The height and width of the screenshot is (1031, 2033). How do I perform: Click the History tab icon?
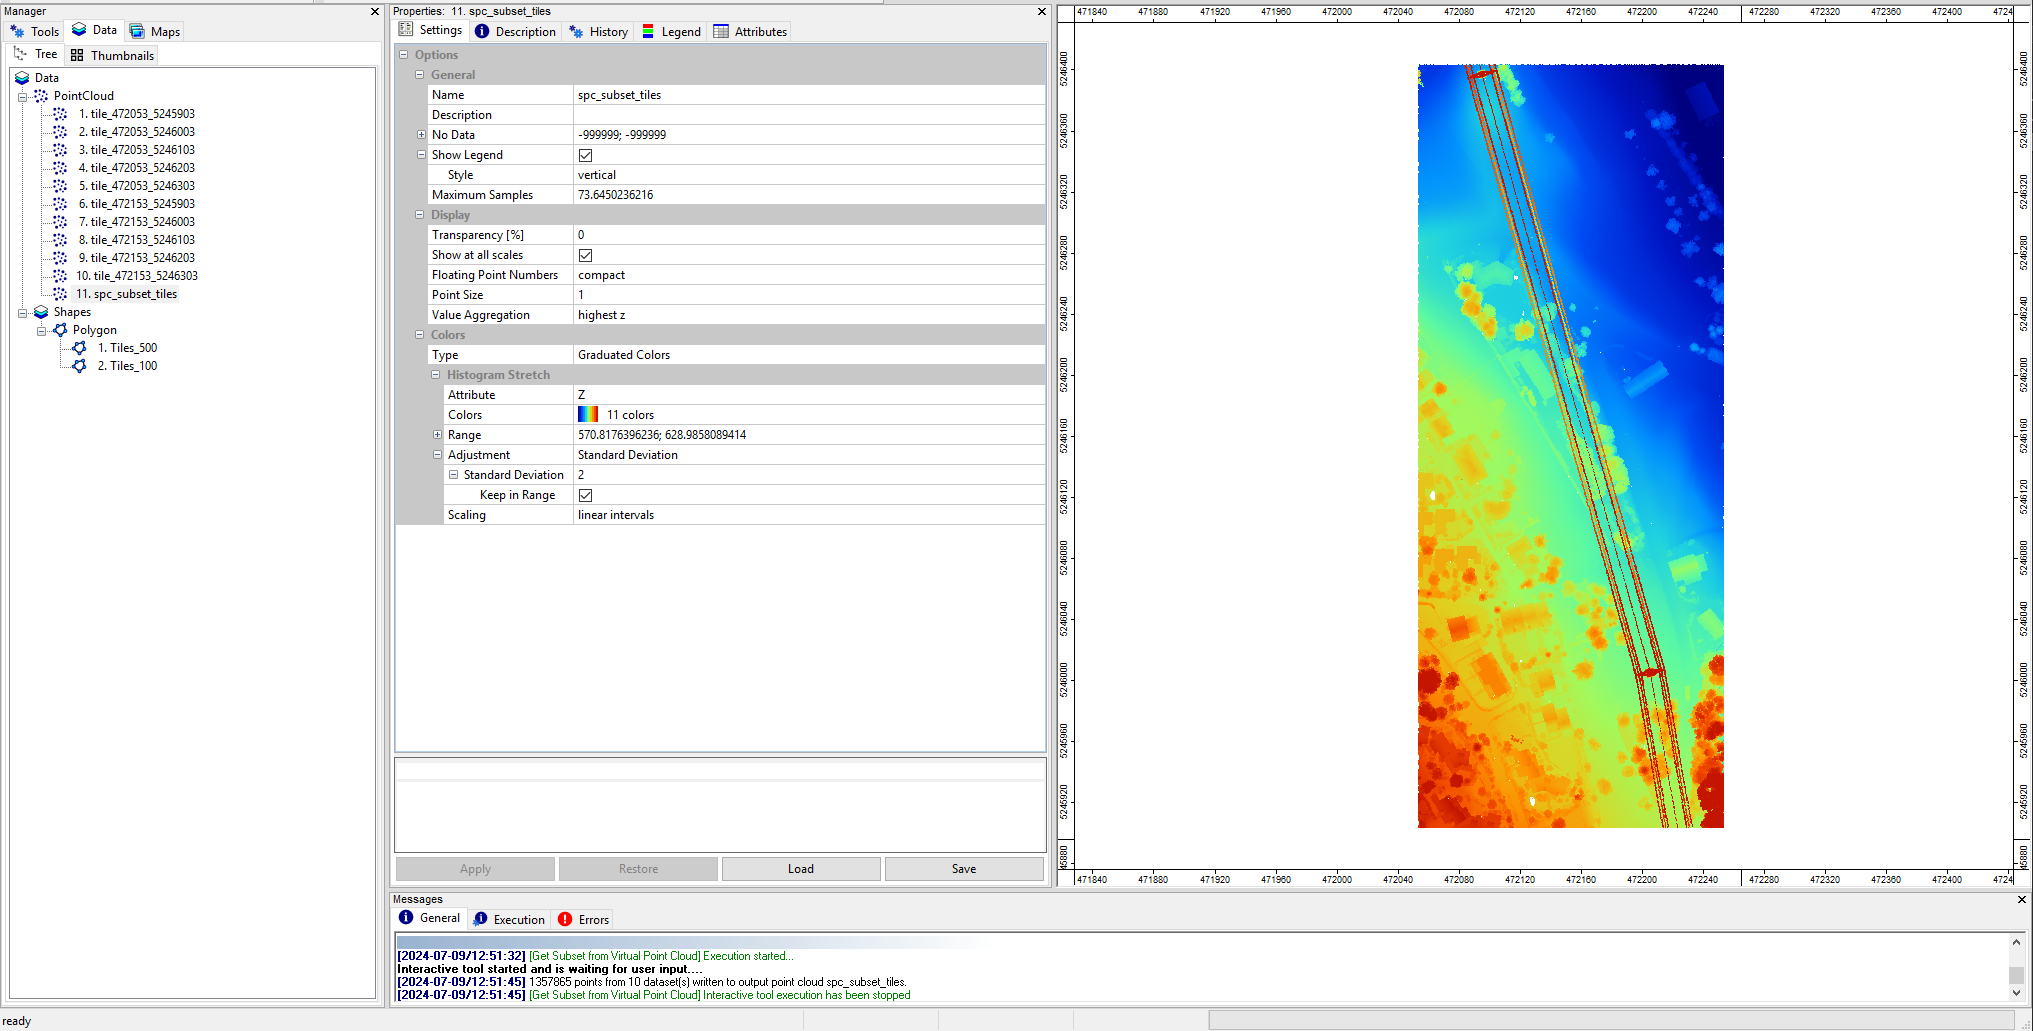tap(576, 31)
